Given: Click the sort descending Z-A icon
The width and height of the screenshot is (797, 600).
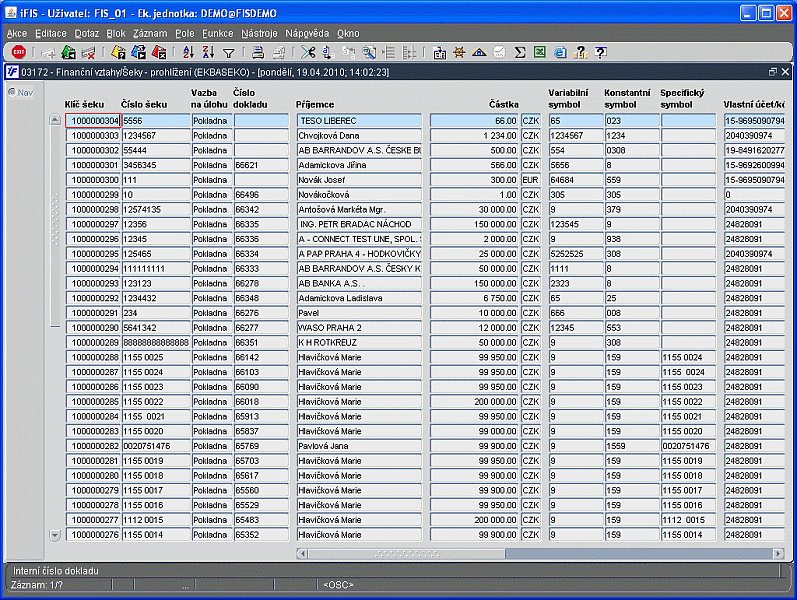Looking at the screenshot, I should pyautogui.click(x=208, y=52).
